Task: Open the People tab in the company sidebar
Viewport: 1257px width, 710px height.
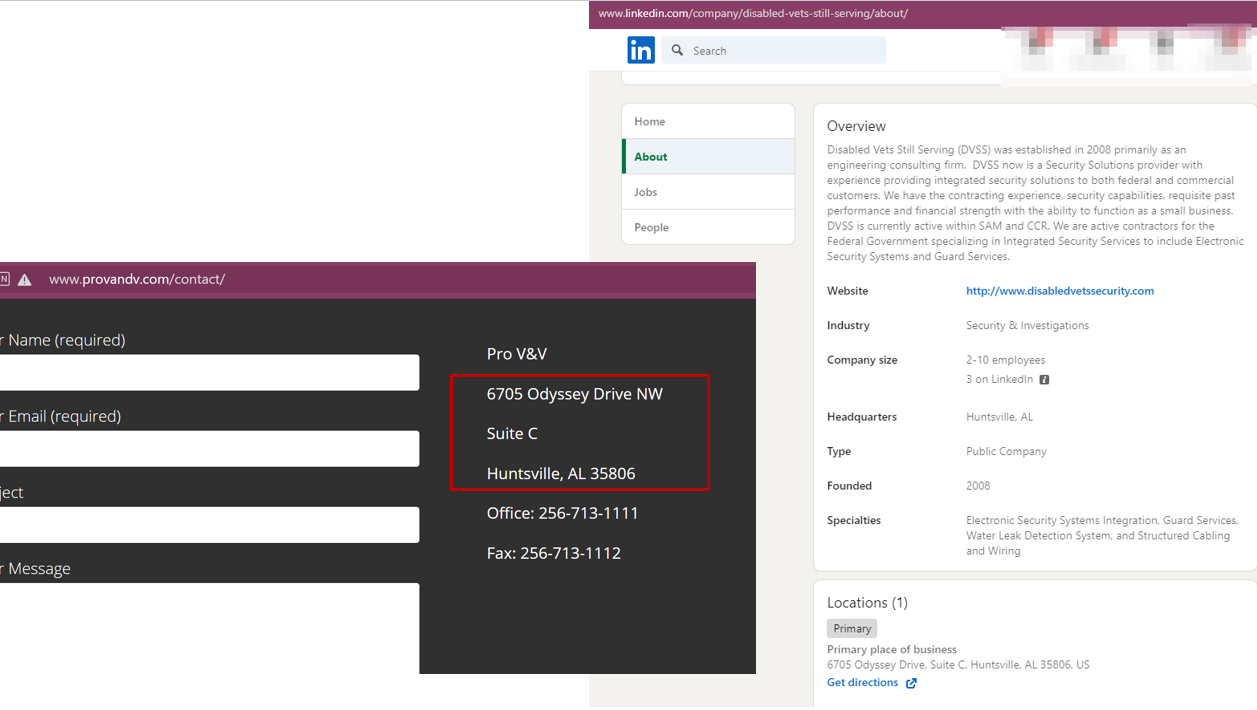Action: pyautogui.click(x=708, y=227)
